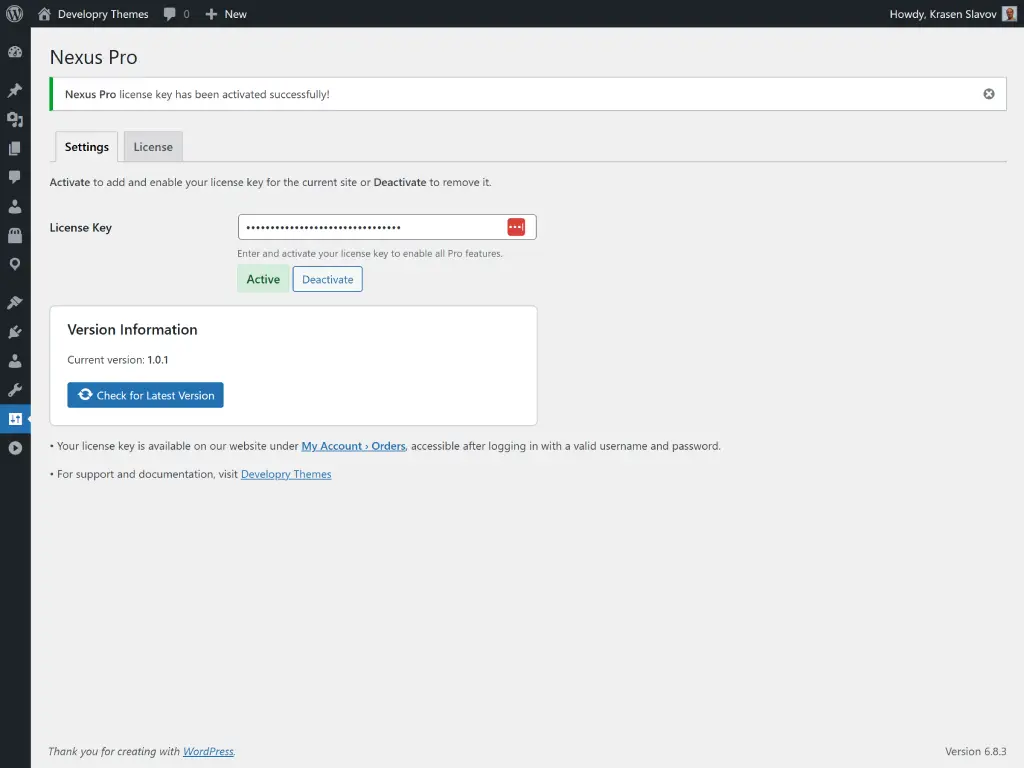Dismiss the activation success notice
Viewport: 1024px width, 768px height.
[989, 94]
